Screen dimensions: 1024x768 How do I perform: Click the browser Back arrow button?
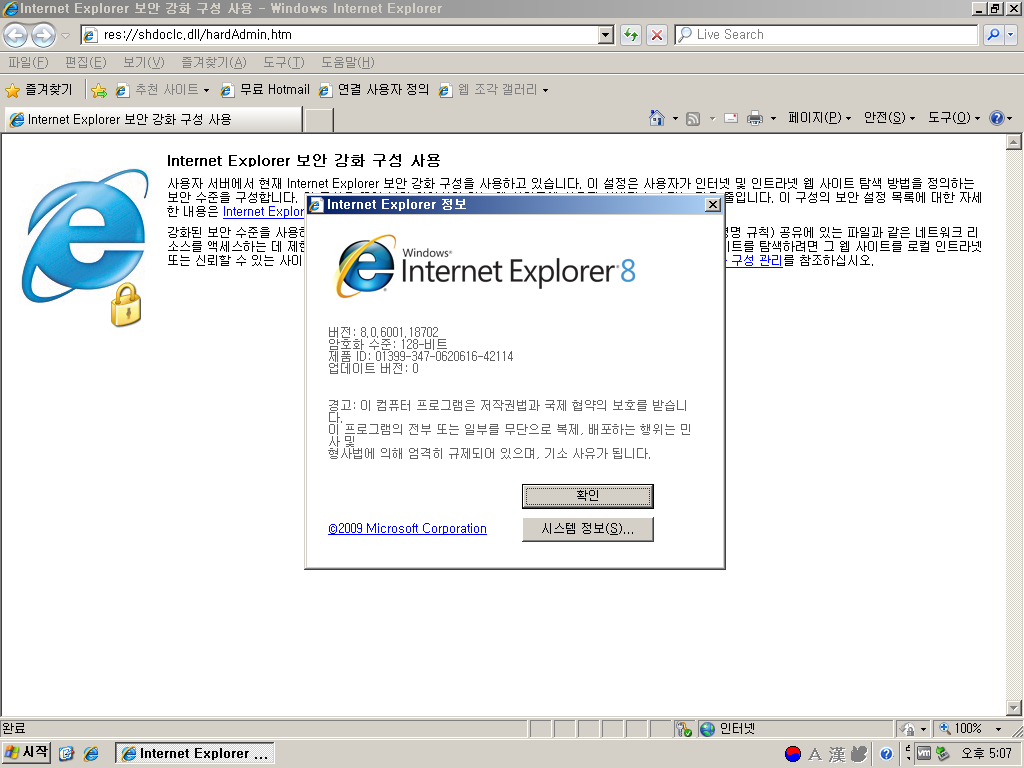click(x=16, y=35)
